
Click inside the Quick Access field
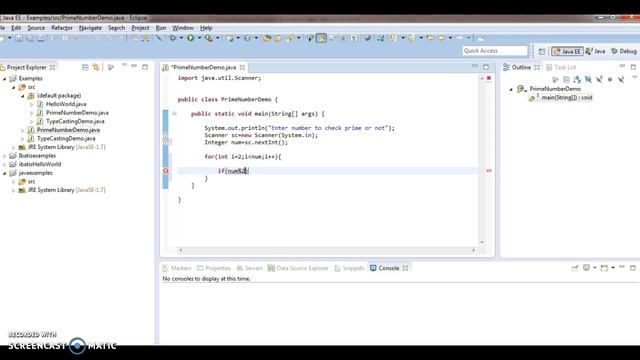coord(495,51)
